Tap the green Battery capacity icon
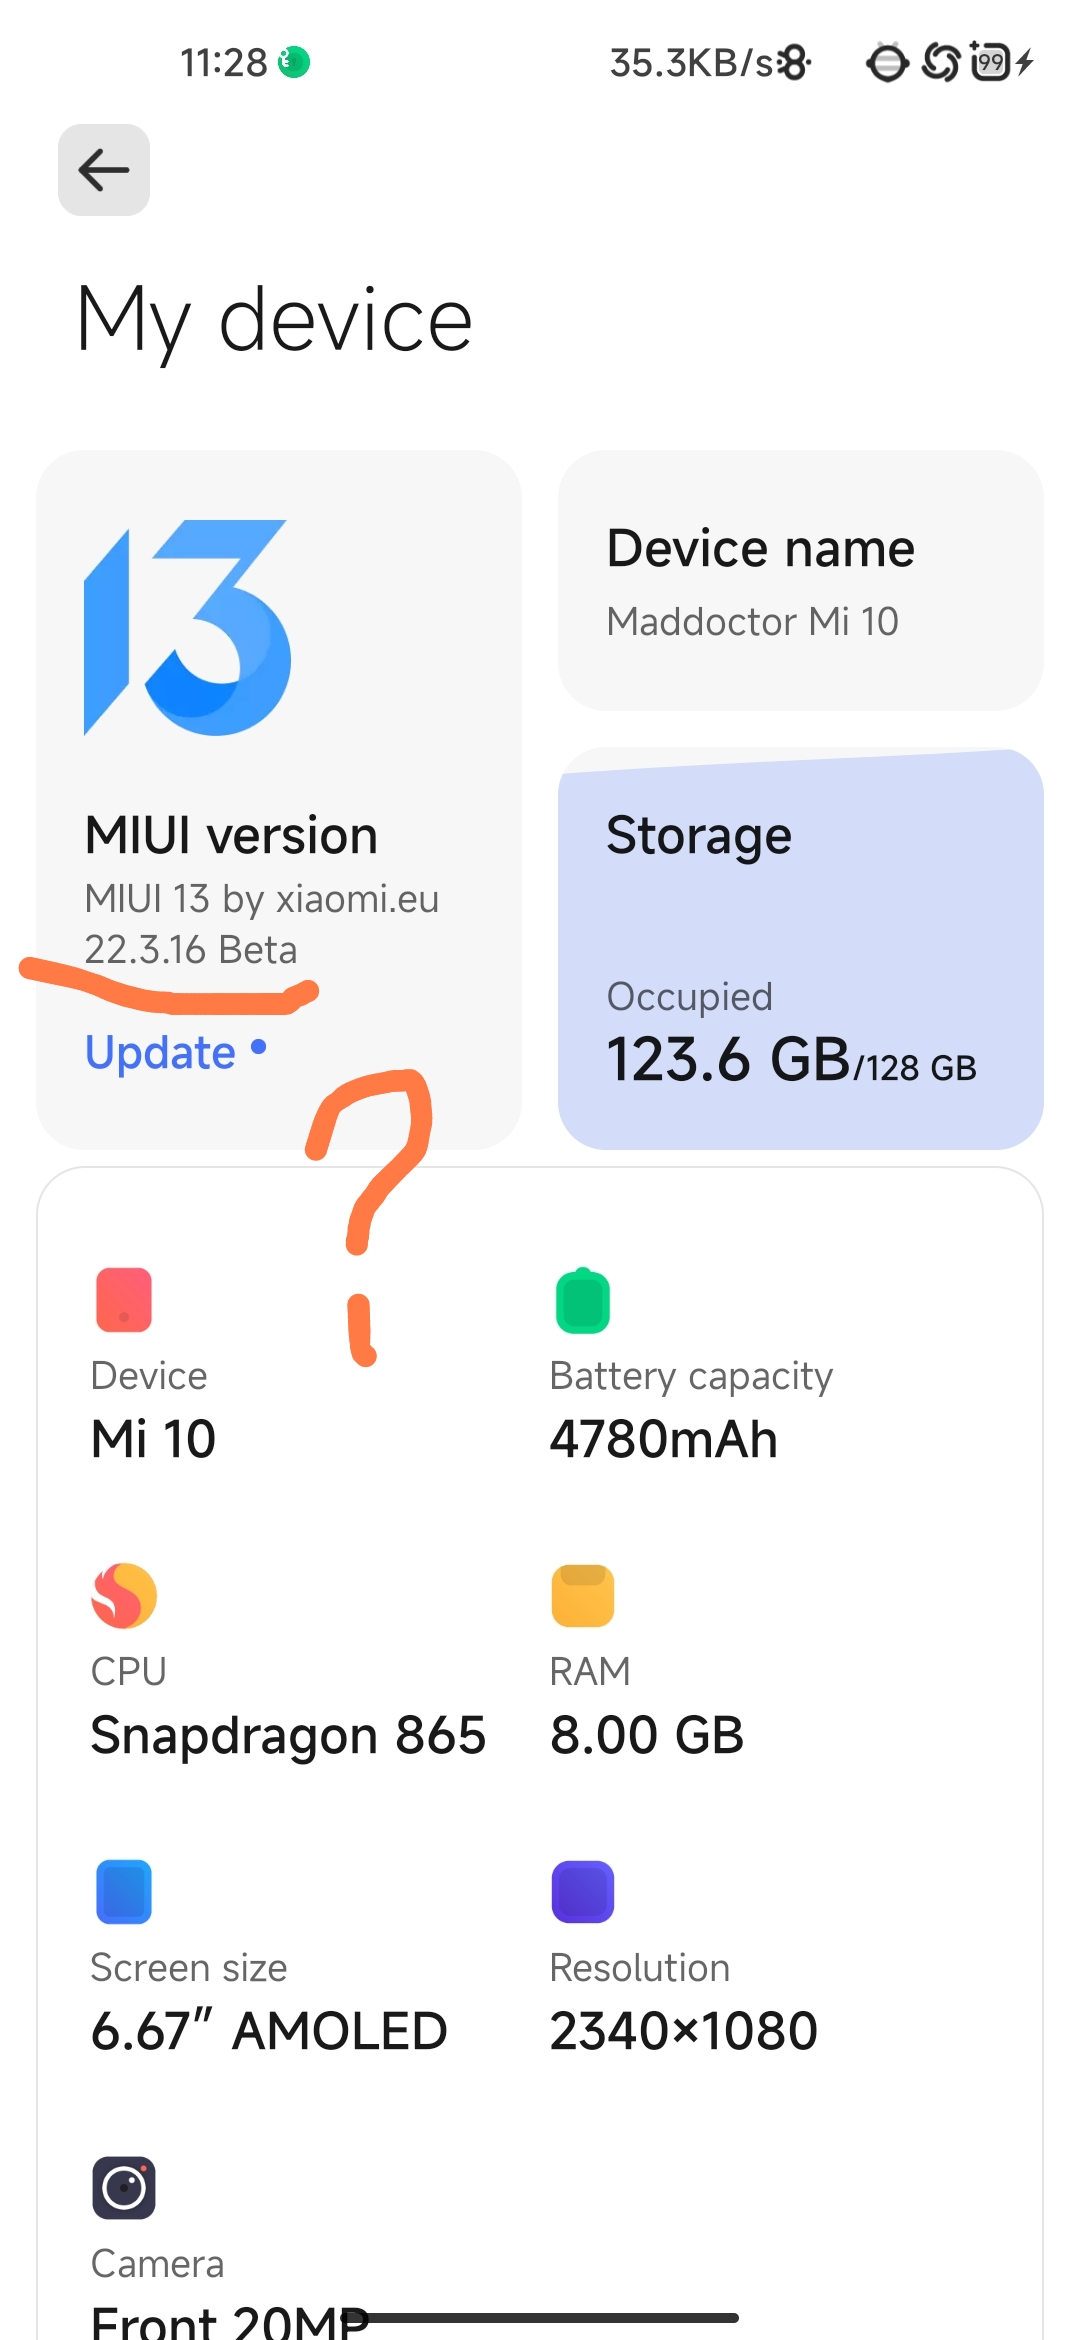 (x=583, y=1300)
